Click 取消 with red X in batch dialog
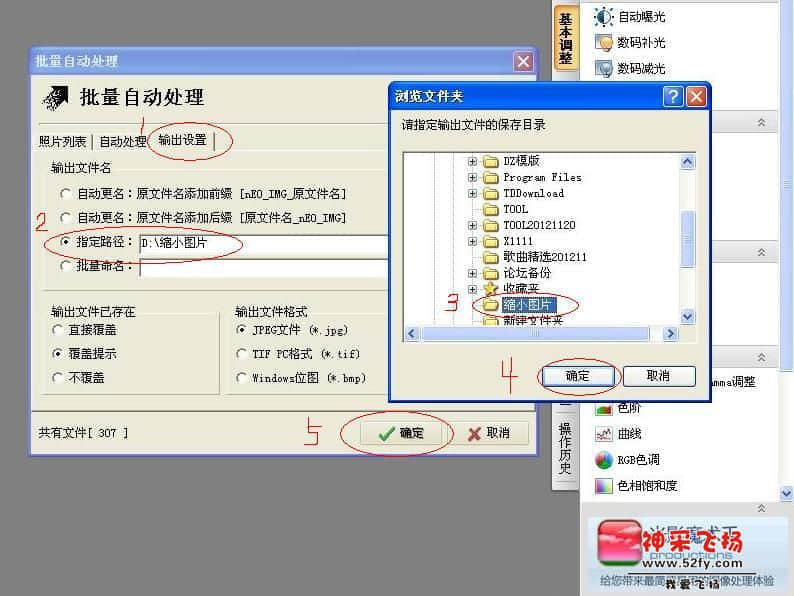This screenshot has height=596, width=794. [x=489, y=433]
